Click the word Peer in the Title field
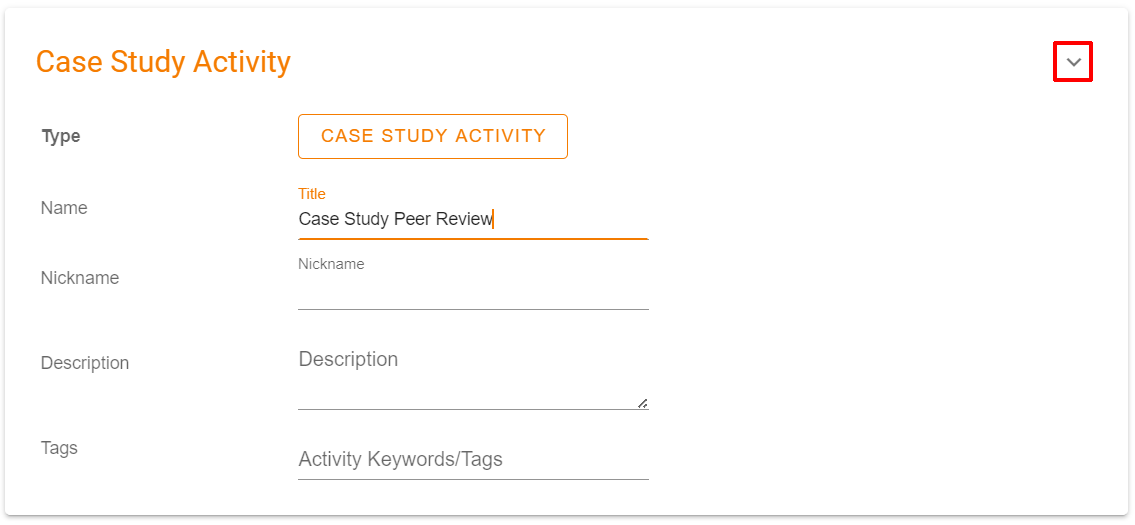1135x525 pixels. [x=412, y=219]
